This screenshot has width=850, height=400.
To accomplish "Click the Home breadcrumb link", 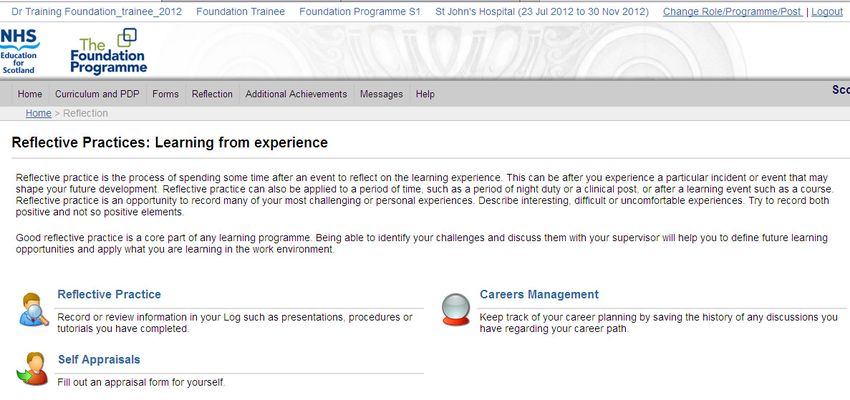I will tap(38, 113).
